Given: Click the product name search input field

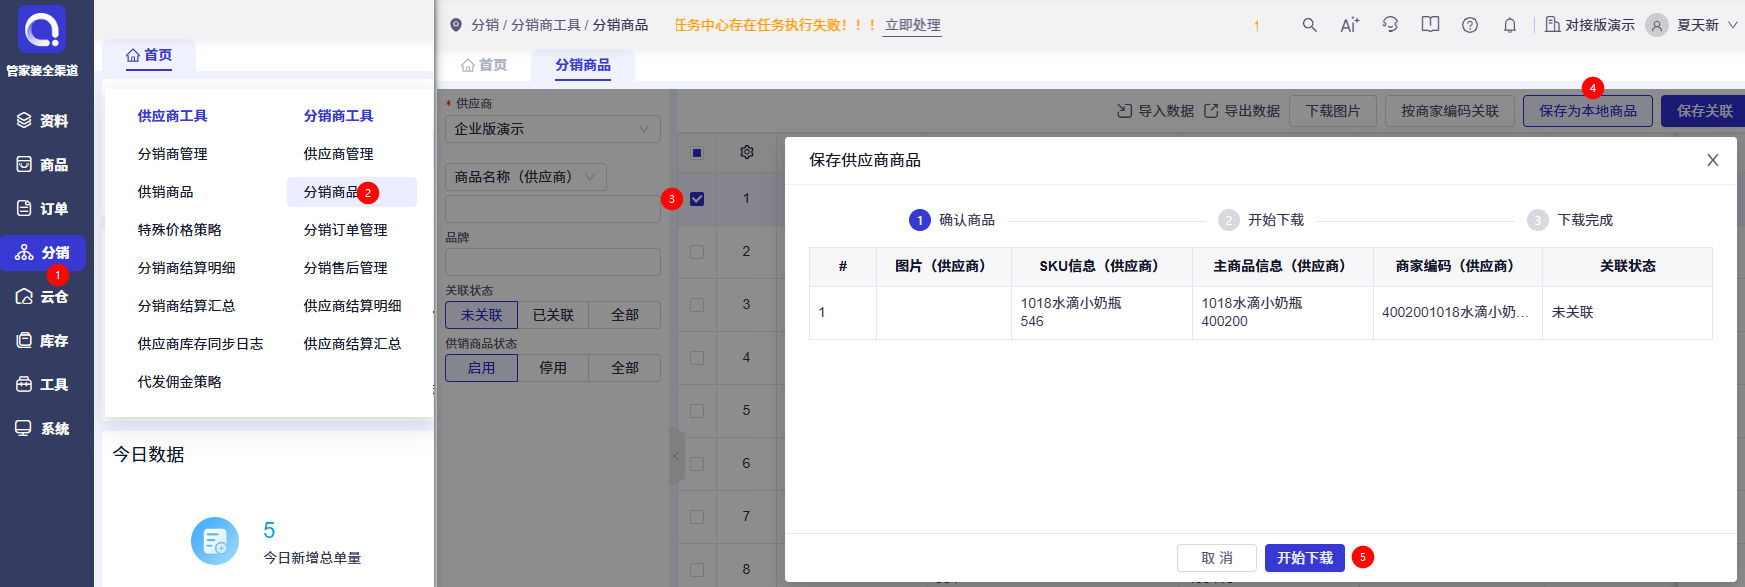Looking at the screenshot, I should (x=553, y=209).
